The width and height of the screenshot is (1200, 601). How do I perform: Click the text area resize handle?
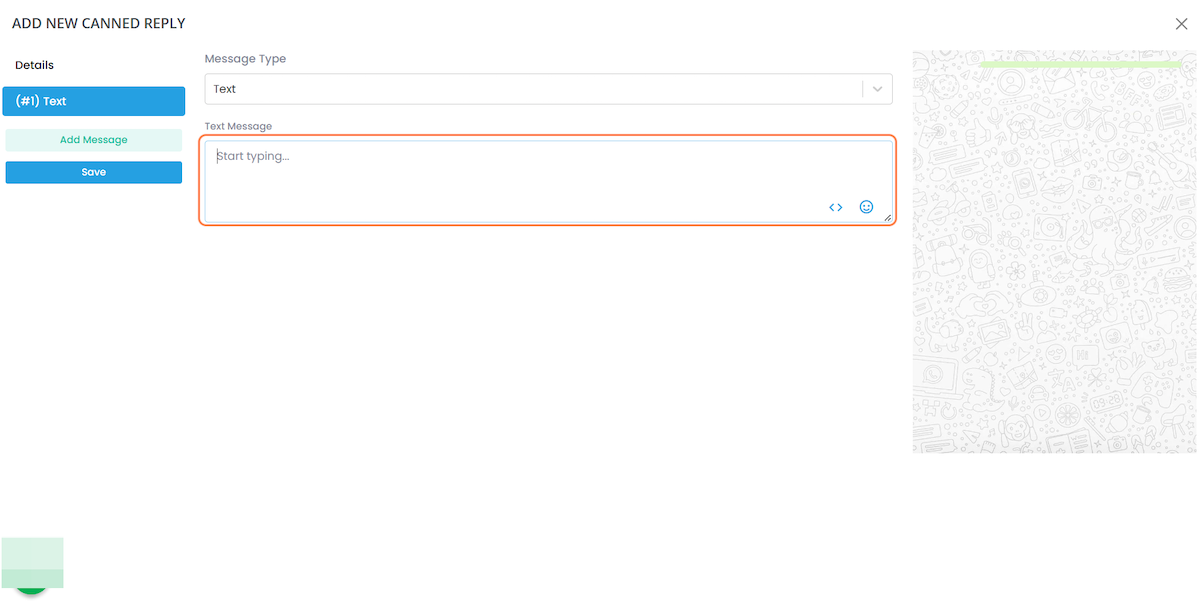tap(887, 217)
